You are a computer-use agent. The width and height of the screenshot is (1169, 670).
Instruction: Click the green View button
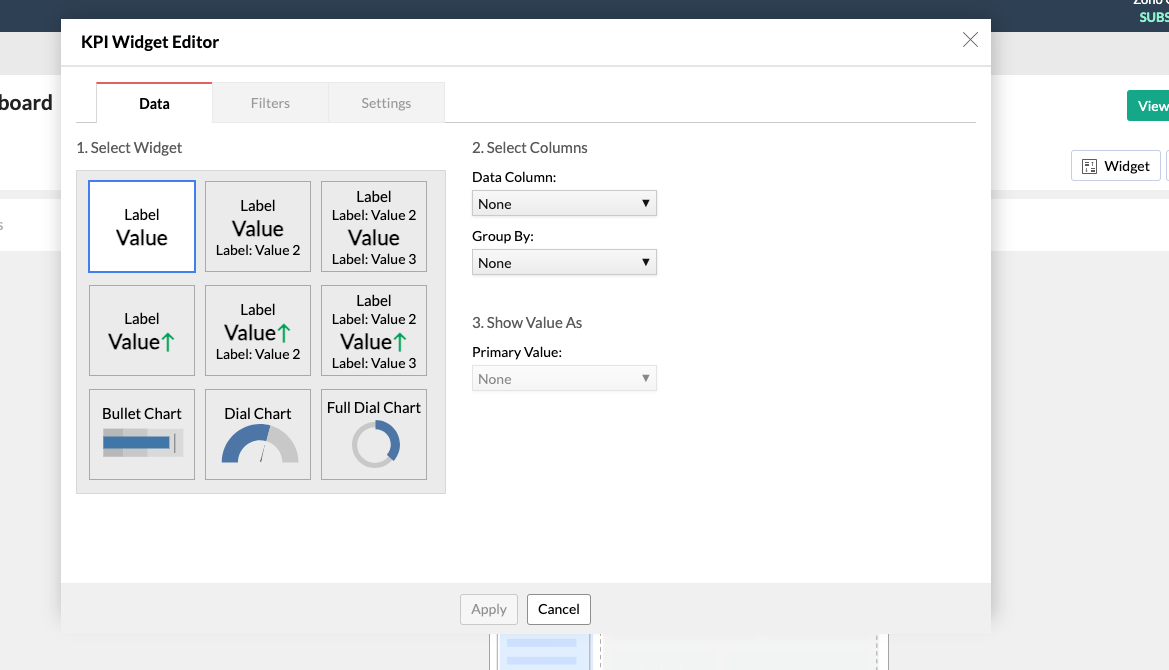[1150, 106]
